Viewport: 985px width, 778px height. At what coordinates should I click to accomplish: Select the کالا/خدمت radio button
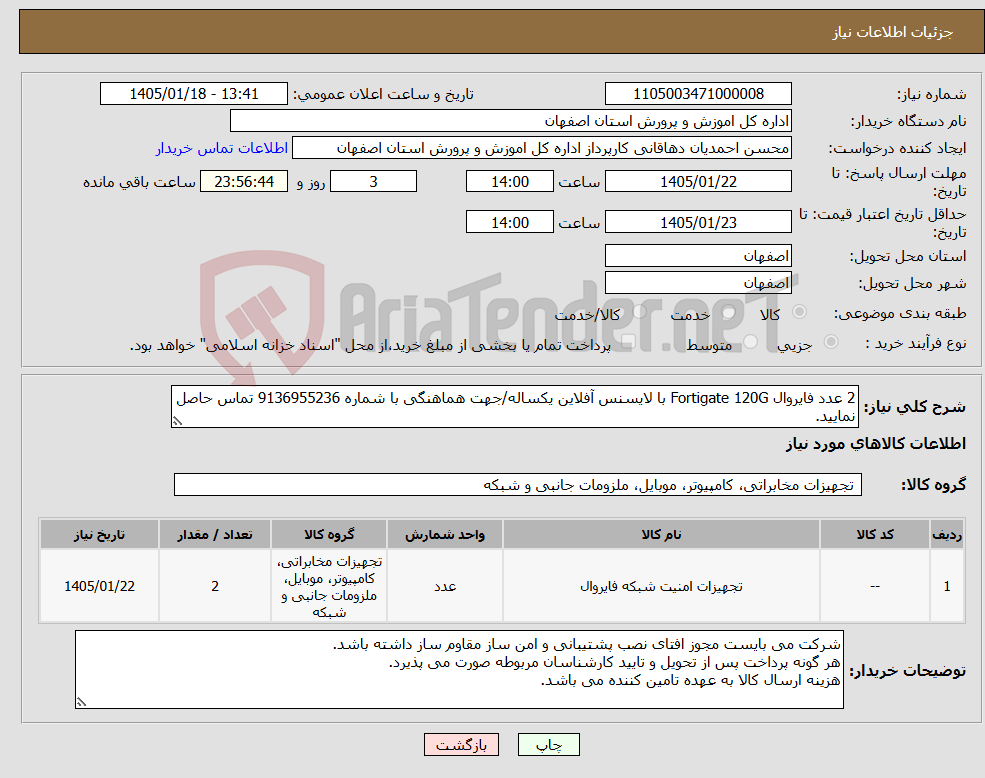tap(639, 312)
